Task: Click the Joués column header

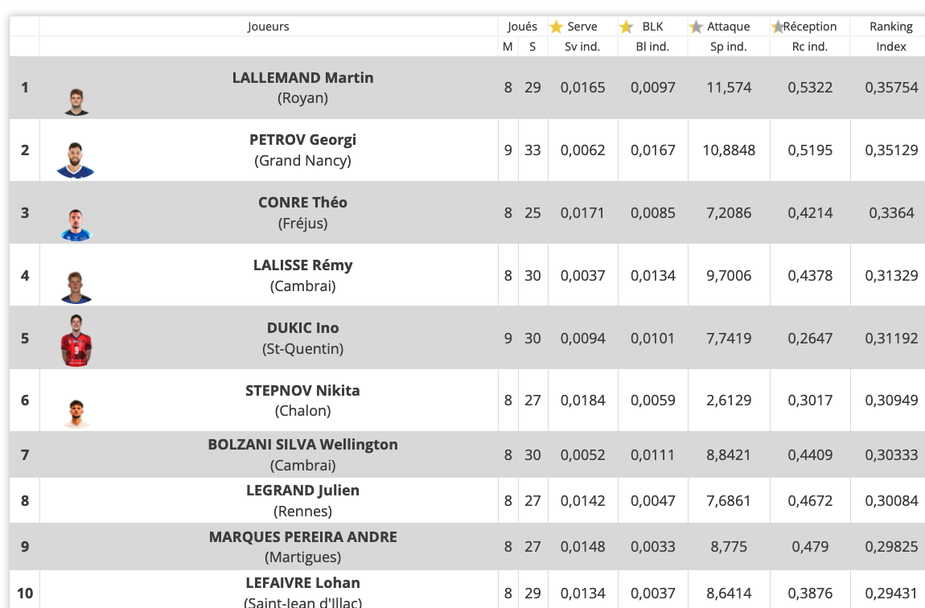Action: pos(522,27)
